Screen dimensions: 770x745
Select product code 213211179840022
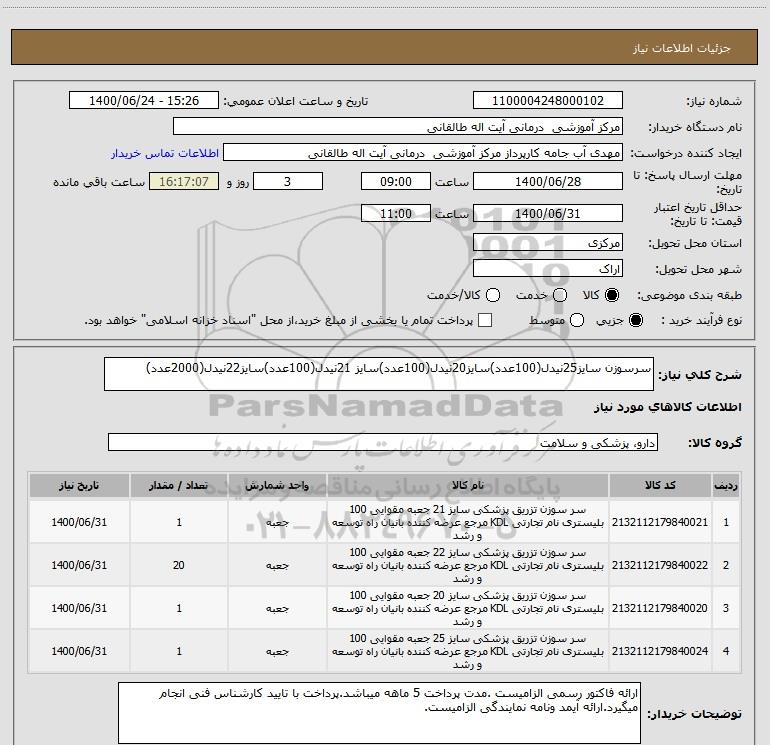[660, 565]
